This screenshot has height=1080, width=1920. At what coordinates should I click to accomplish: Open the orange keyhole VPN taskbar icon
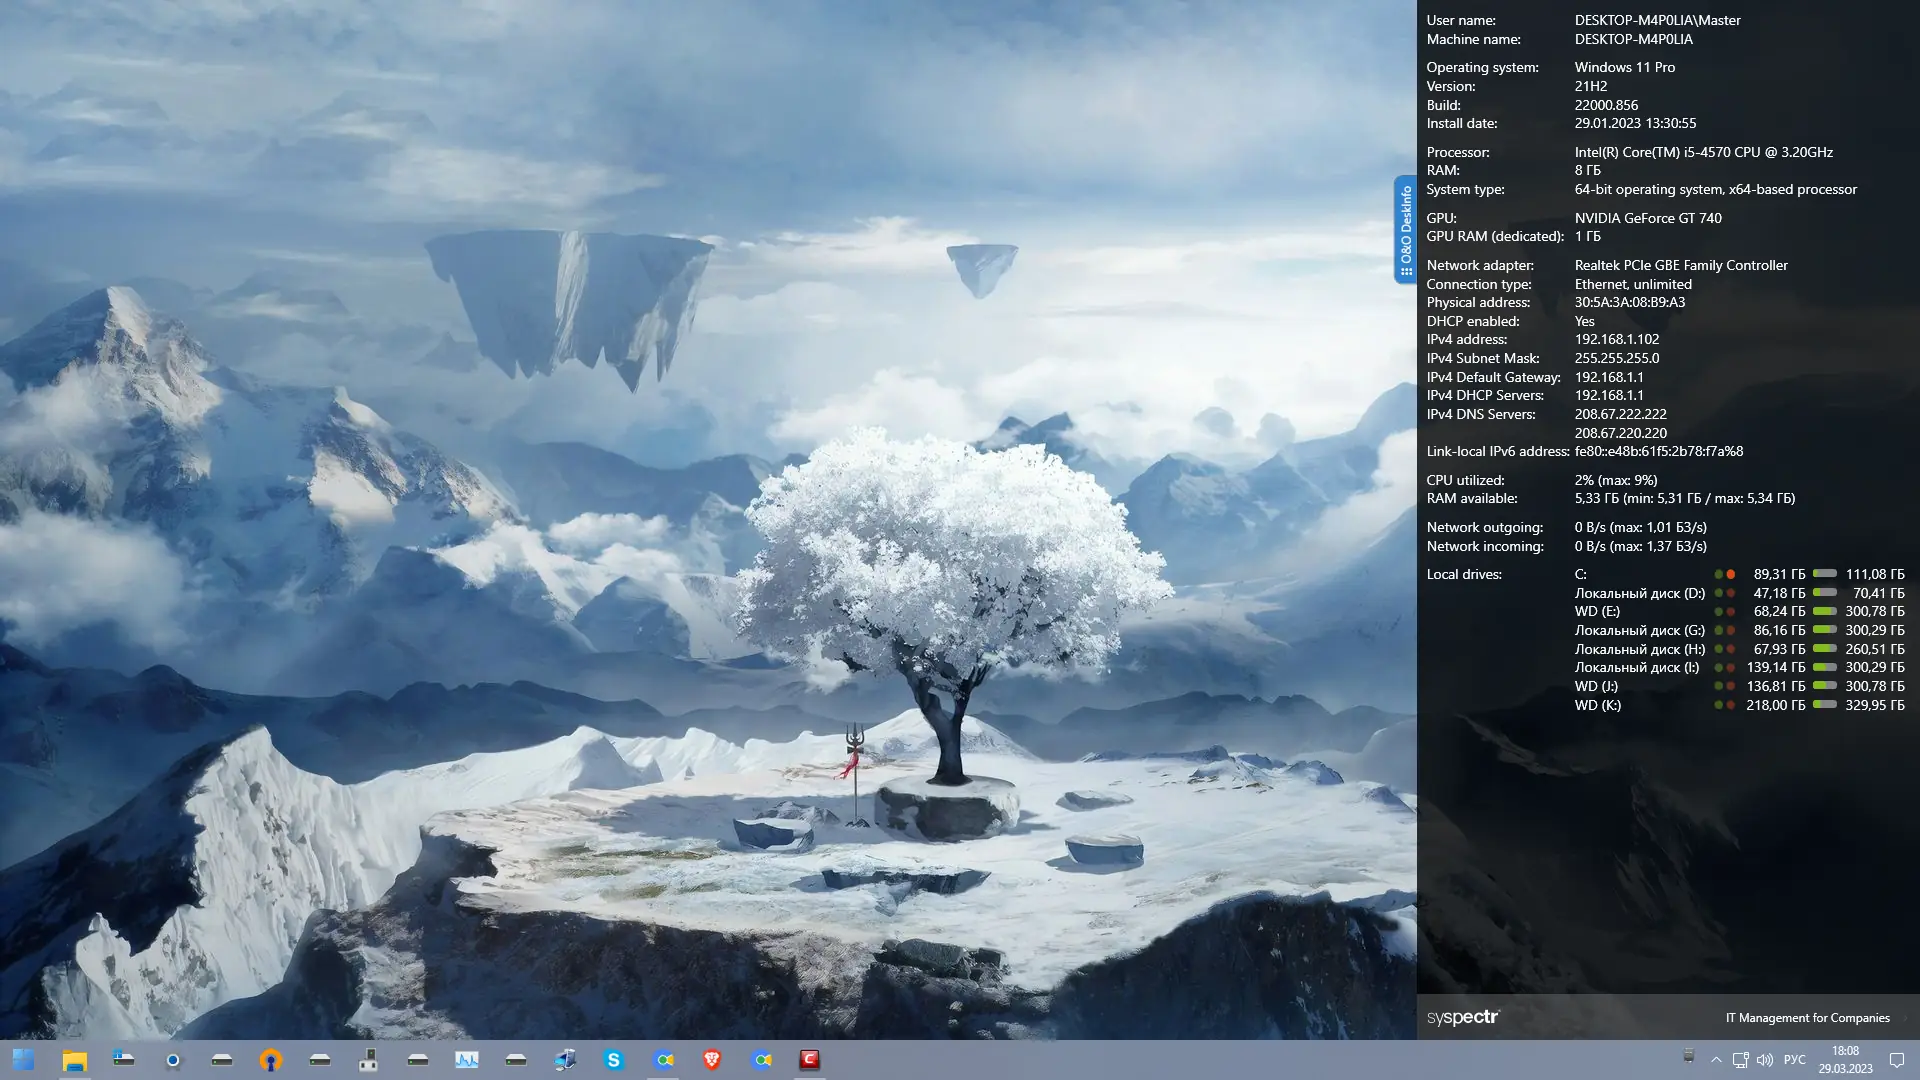(x=271, y=1060)
